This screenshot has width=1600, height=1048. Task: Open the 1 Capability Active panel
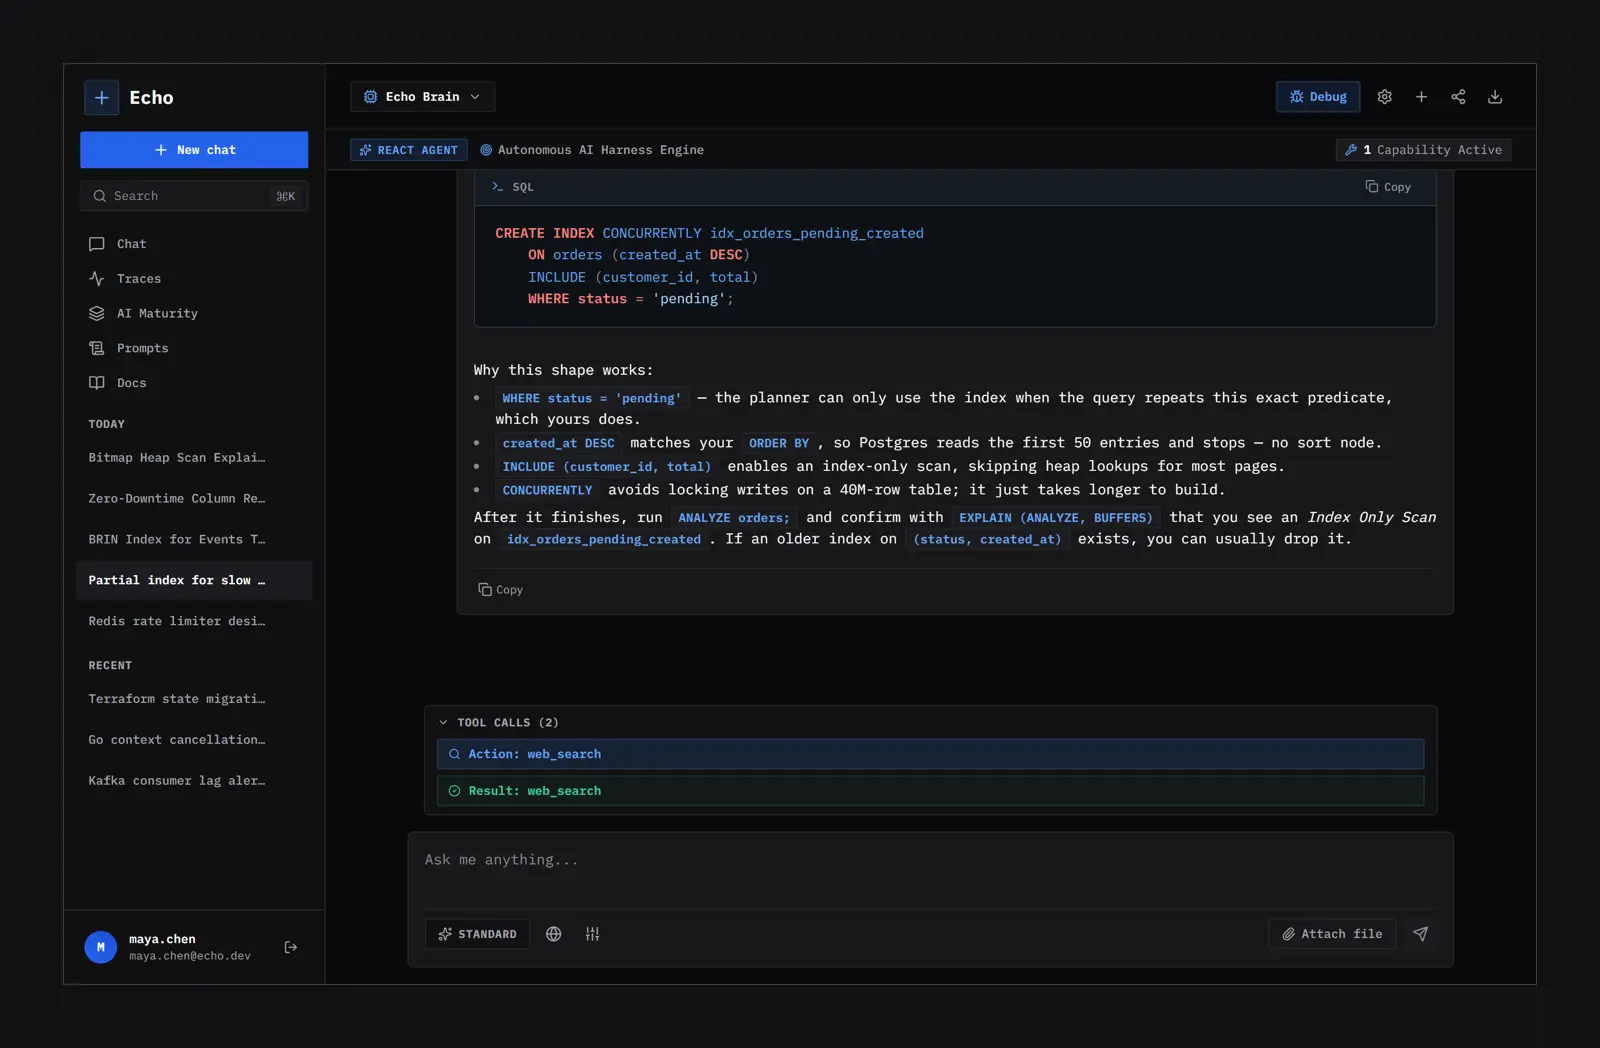click(x=1423, y=150)
